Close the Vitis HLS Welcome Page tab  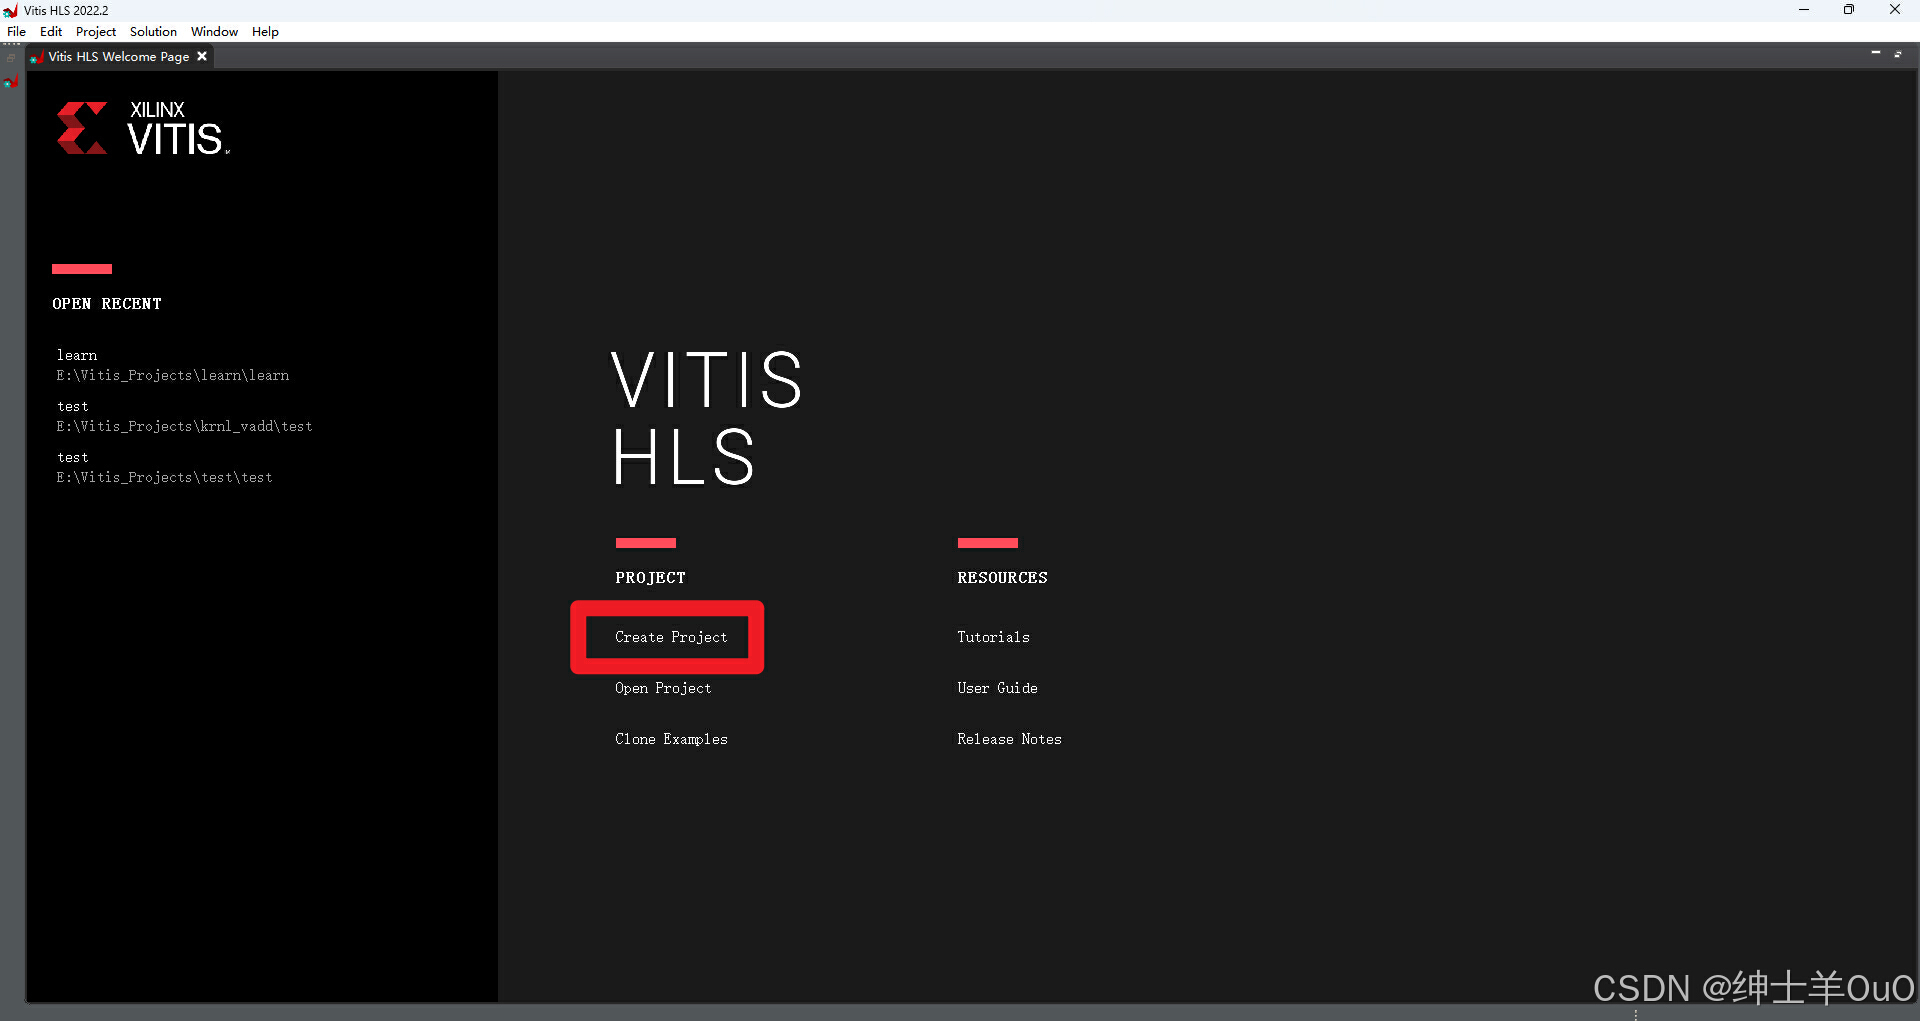[x=202, y=57]
